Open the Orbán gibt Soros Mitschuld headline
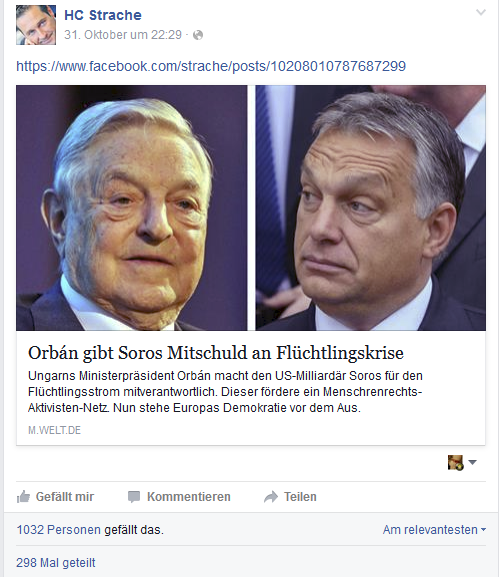This screenshot has width=499, height=577. click(216, 353)
